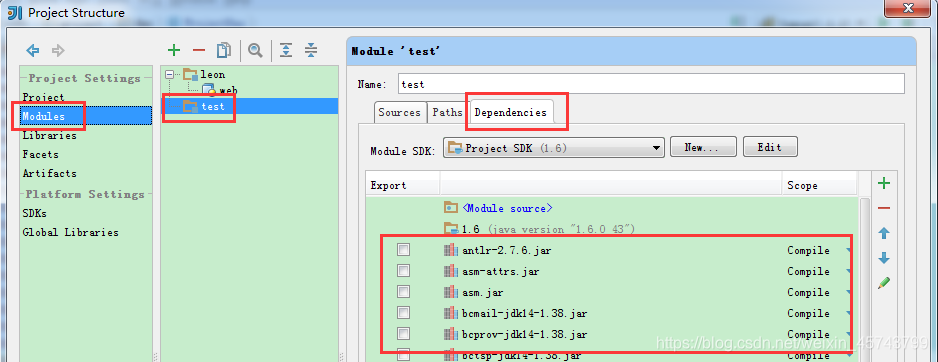Click Compile scope text for asm.jar

point(808,292)
